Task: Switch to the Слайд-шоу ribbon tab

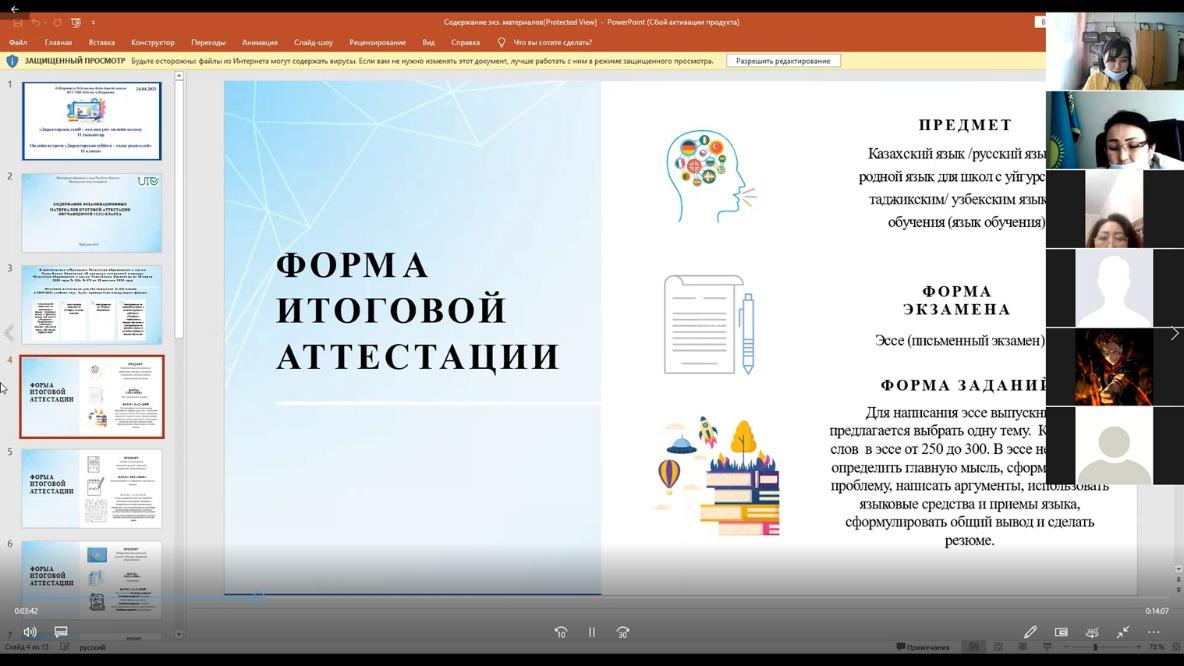Action: click(313, 42)
